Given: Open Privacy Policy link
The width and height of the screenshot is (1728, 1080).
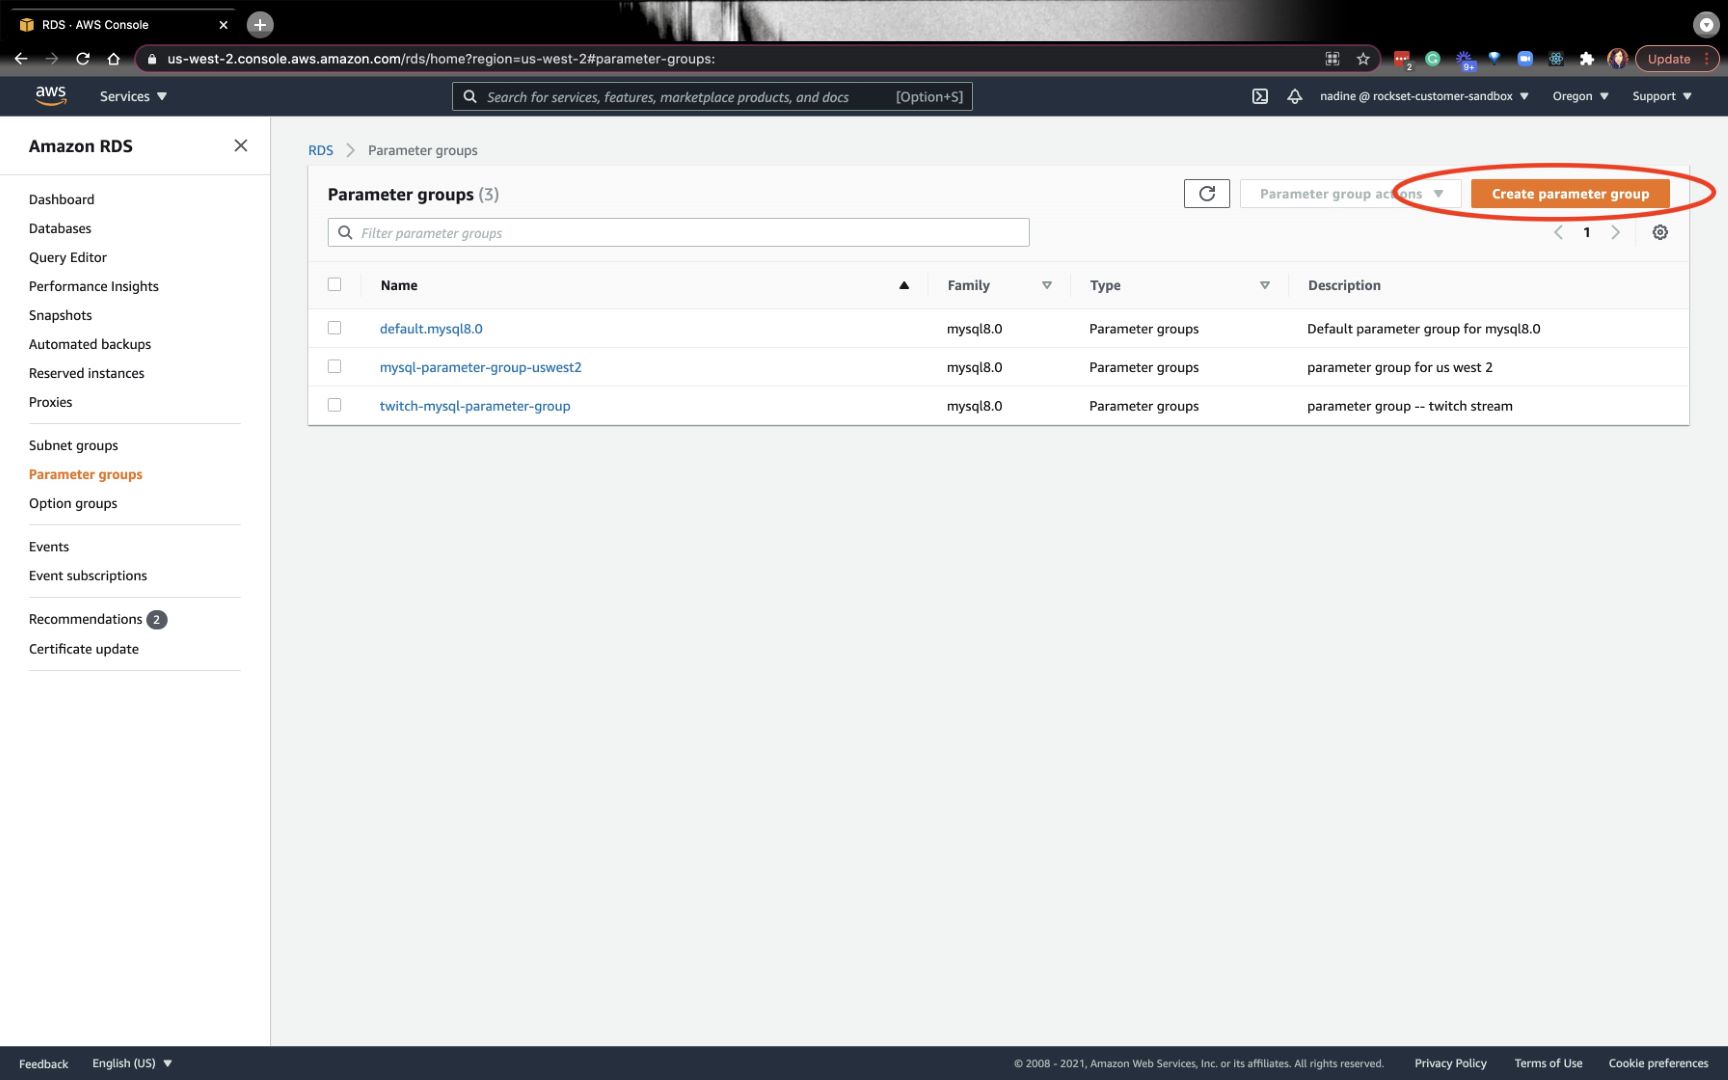Looking at the screenshot, I should coord(1450,1063).
